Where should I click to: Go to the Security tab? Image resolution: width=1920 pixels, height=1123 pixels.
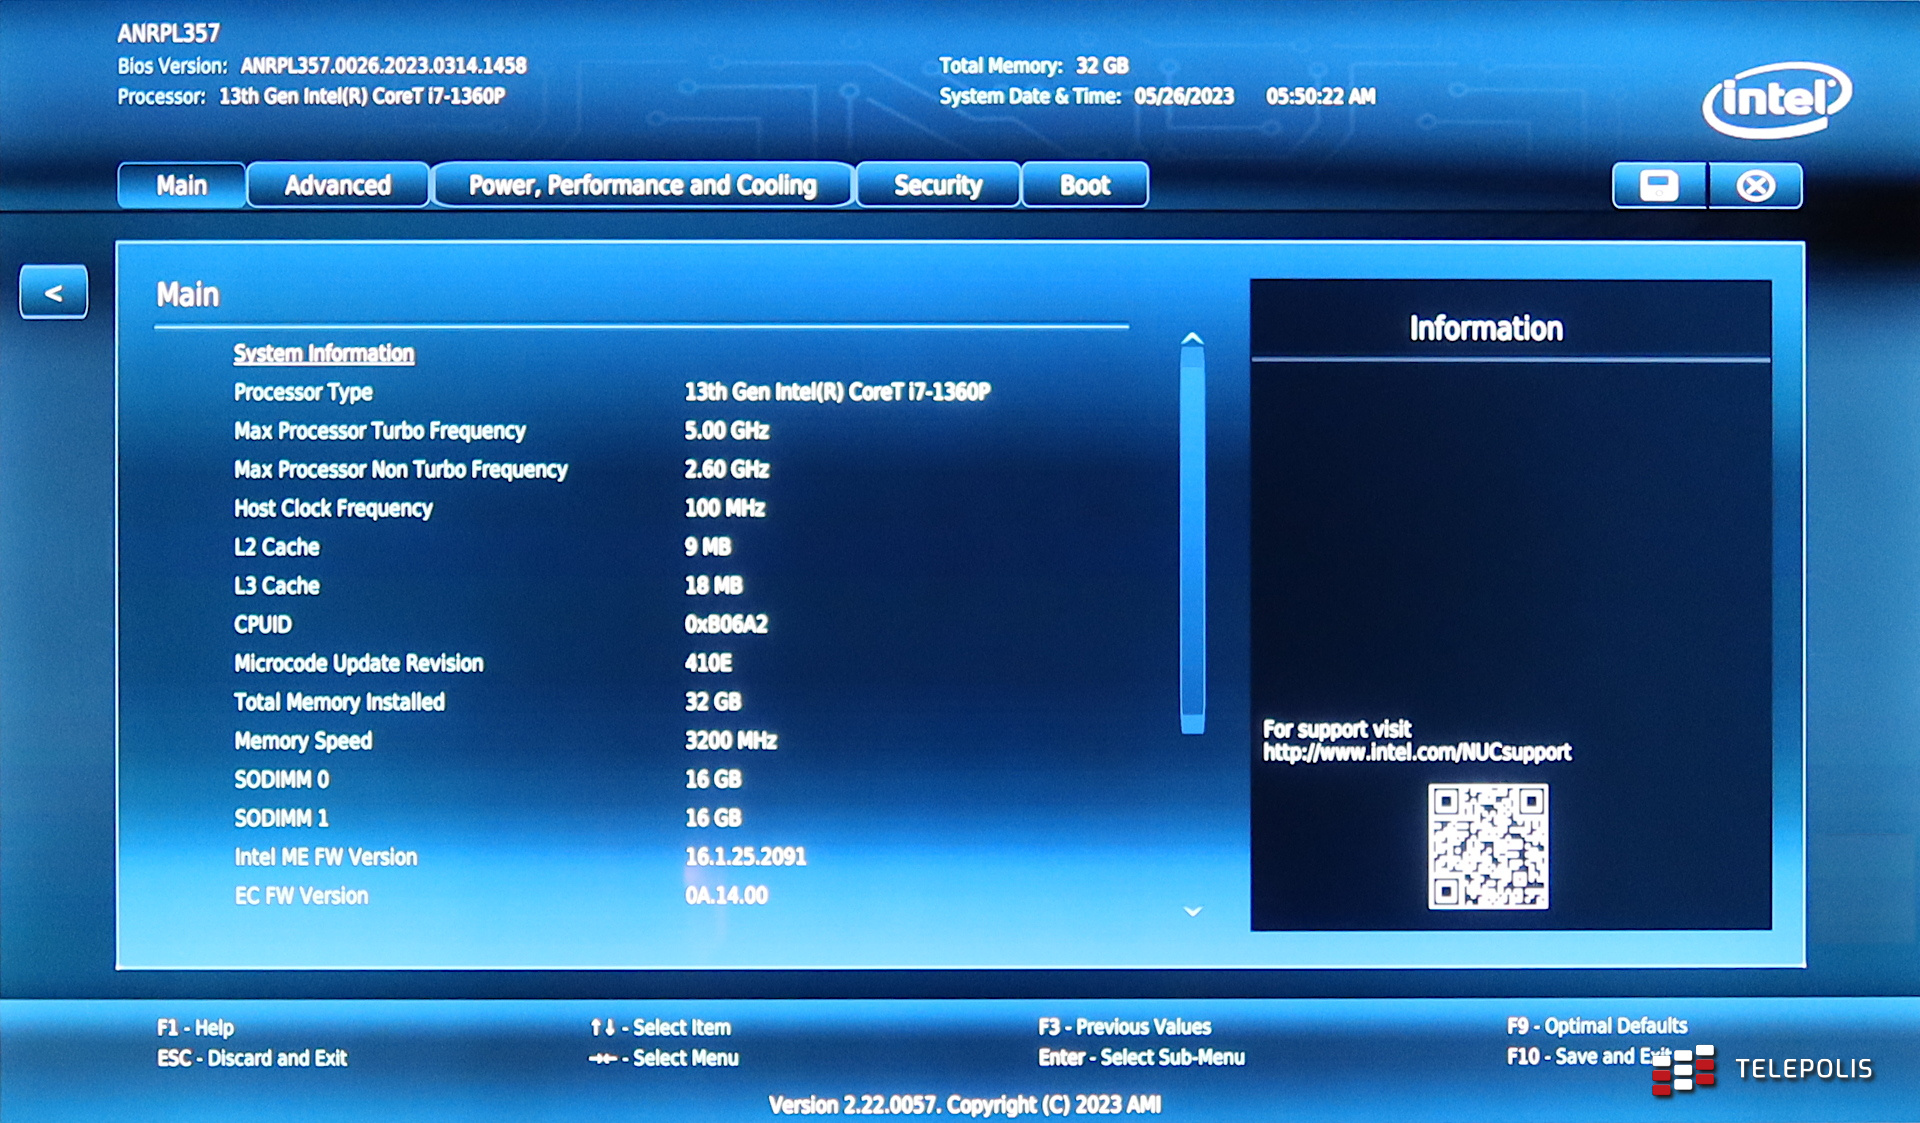pos(938,186)
